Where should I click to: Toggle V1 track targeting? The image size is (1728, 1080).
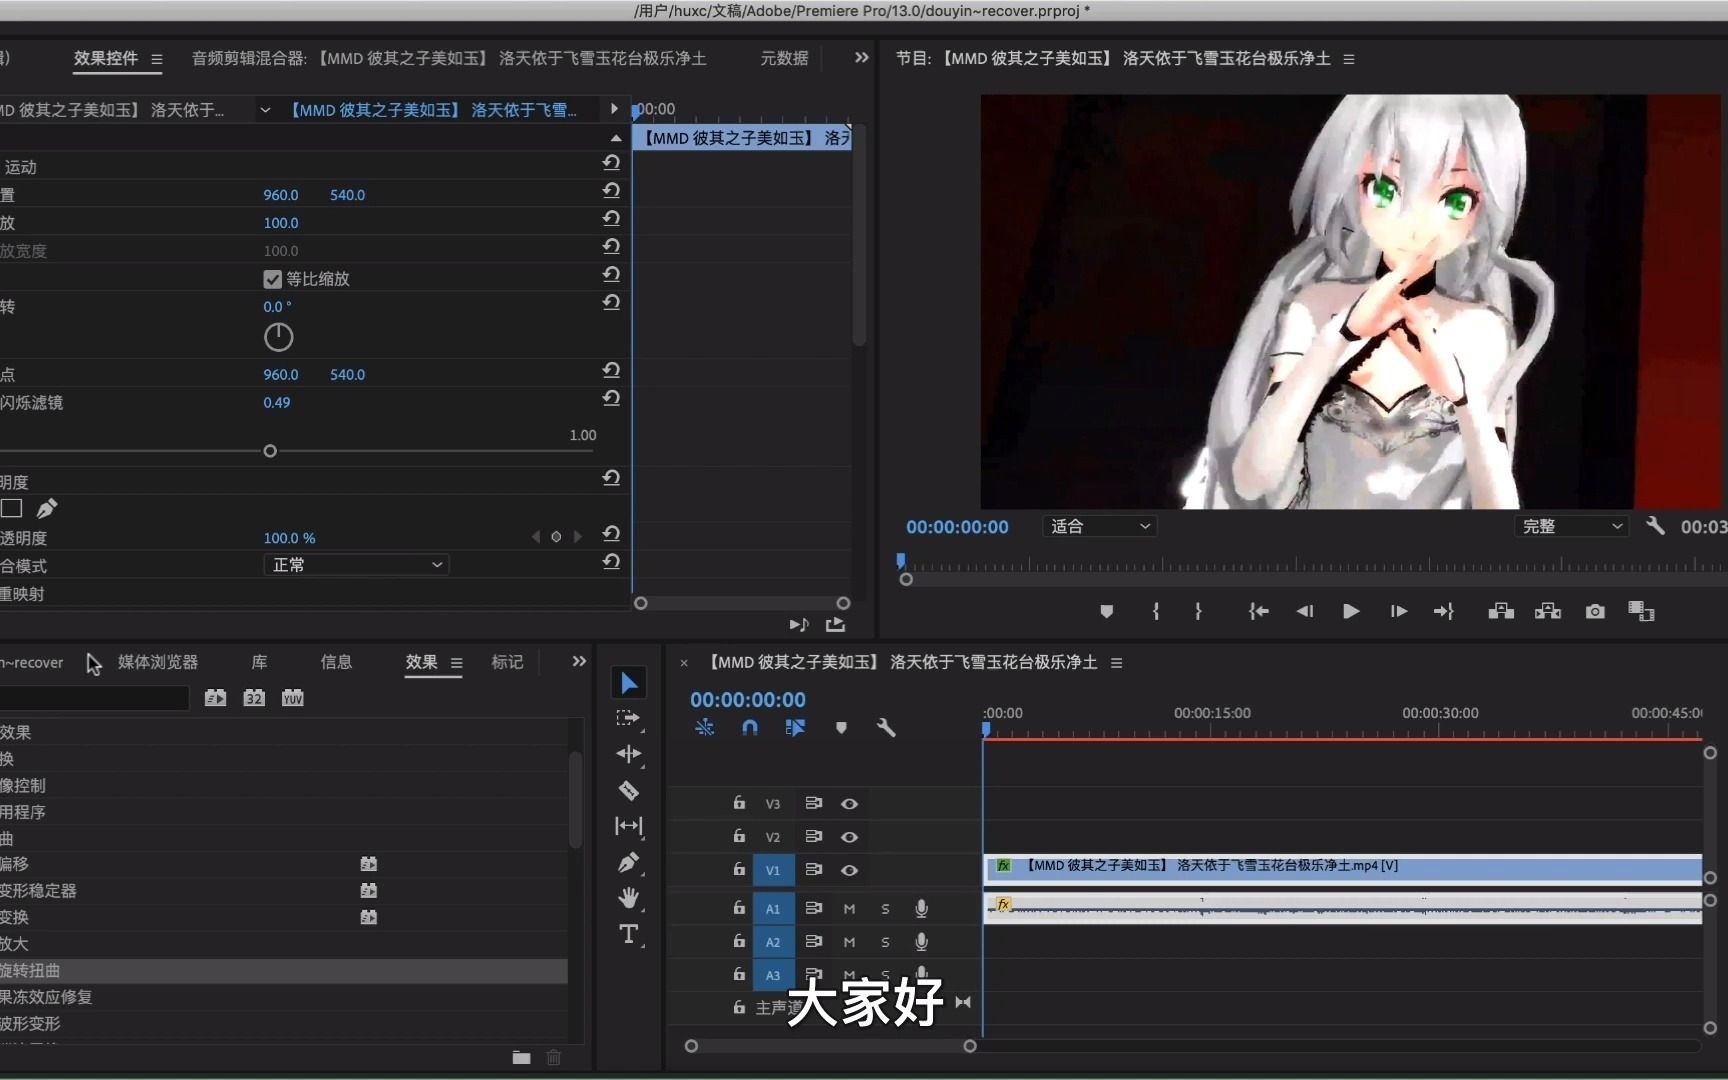pyautogui.click(x=773, y=870)
